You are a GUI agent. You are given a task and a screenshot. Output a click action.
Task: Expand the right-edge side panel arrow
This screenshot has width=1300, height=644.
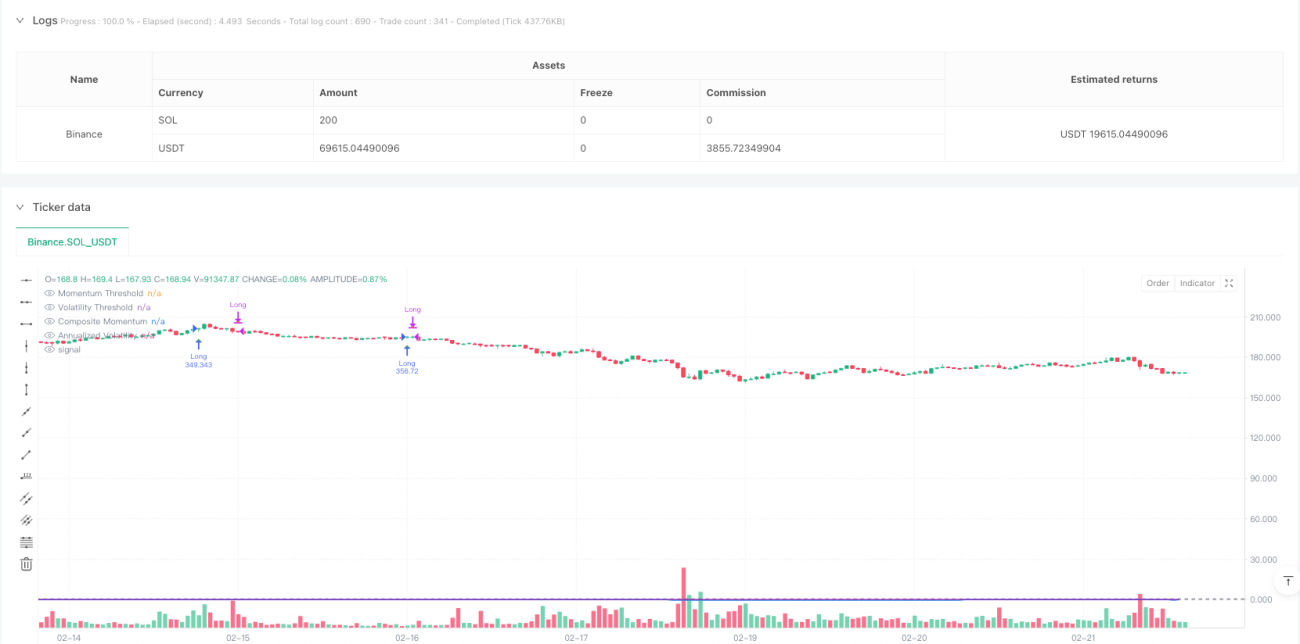point(1289,580)
